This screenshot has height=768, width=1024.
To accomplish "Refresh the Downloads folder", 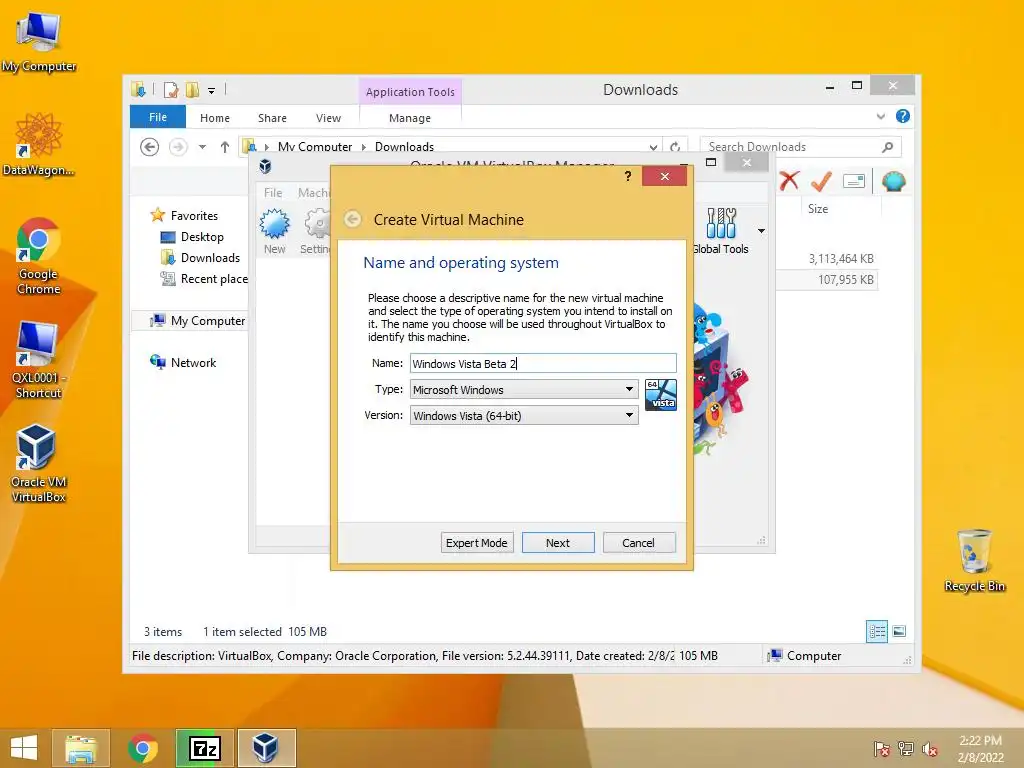I will coord(675,147).
